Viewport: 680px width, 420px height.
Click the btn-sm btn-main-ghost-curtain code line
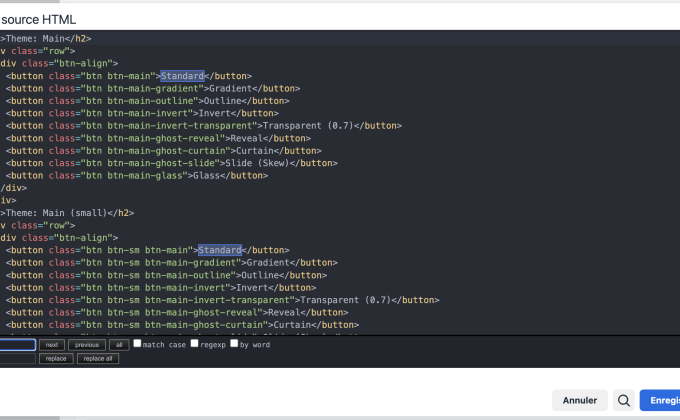(182, 325)
